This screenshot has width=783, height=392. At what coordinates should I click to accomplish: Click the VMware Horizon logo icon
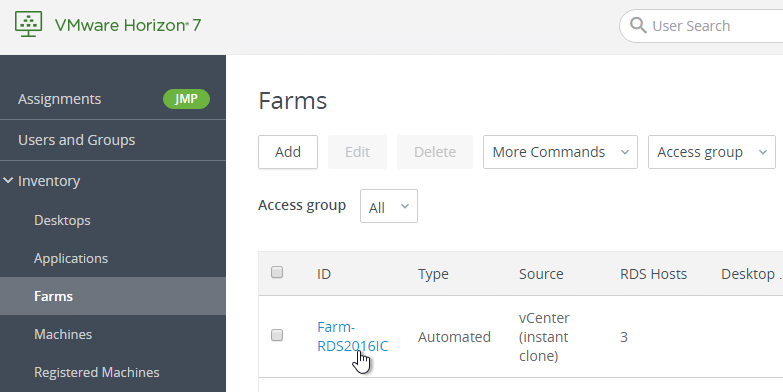(x=28, y=24)
